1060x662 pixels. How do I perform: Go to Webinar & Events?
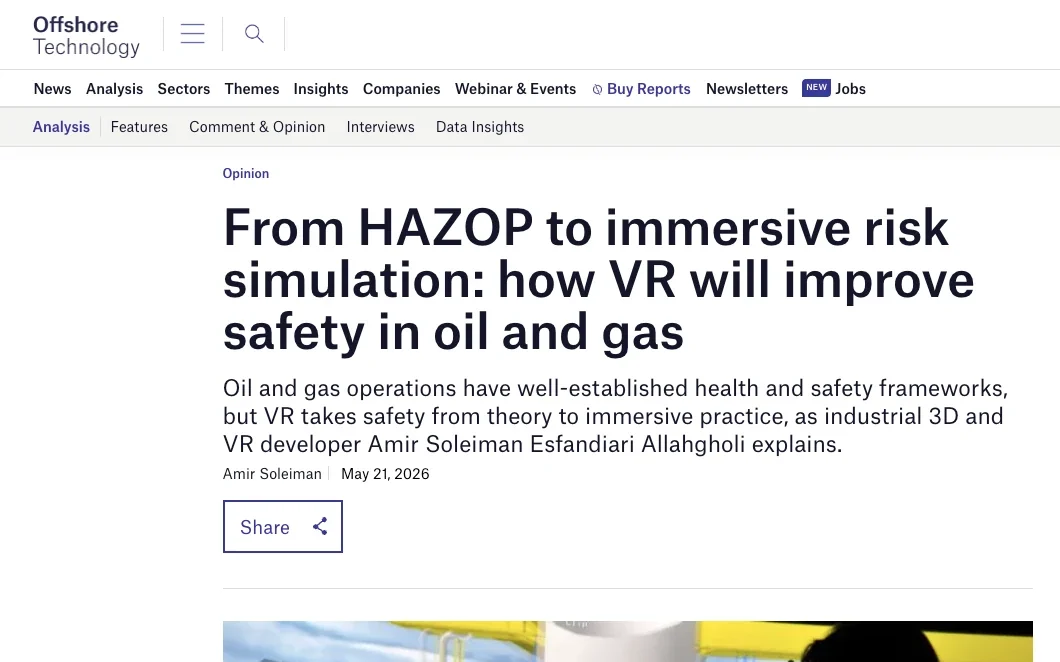(x=515, y=89)
